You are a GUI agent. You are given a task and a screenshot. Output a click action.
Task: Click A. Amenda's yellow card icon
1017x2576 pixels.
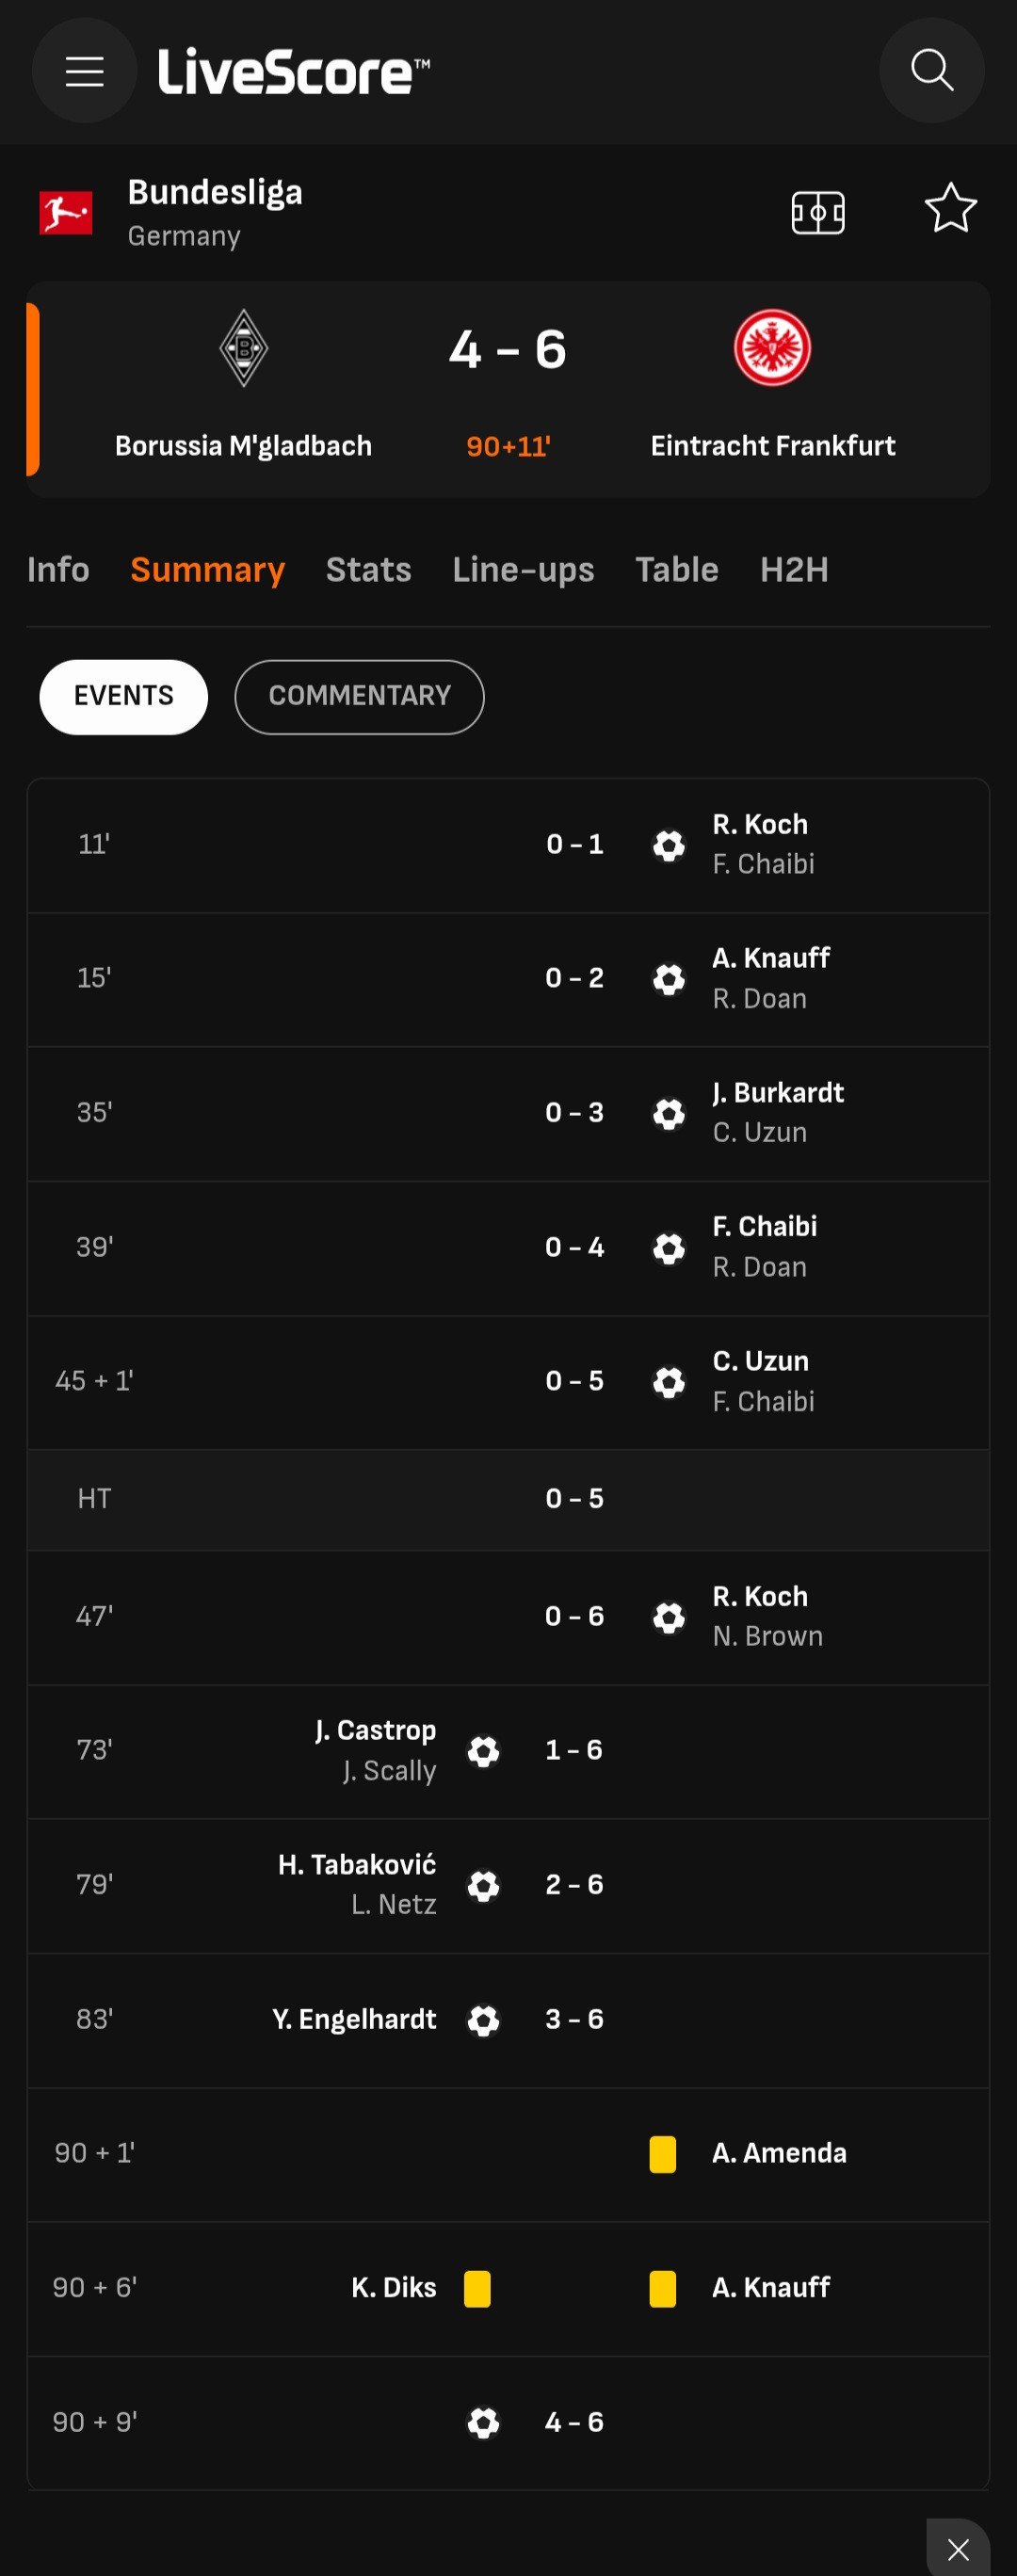tap(662, 2154)
